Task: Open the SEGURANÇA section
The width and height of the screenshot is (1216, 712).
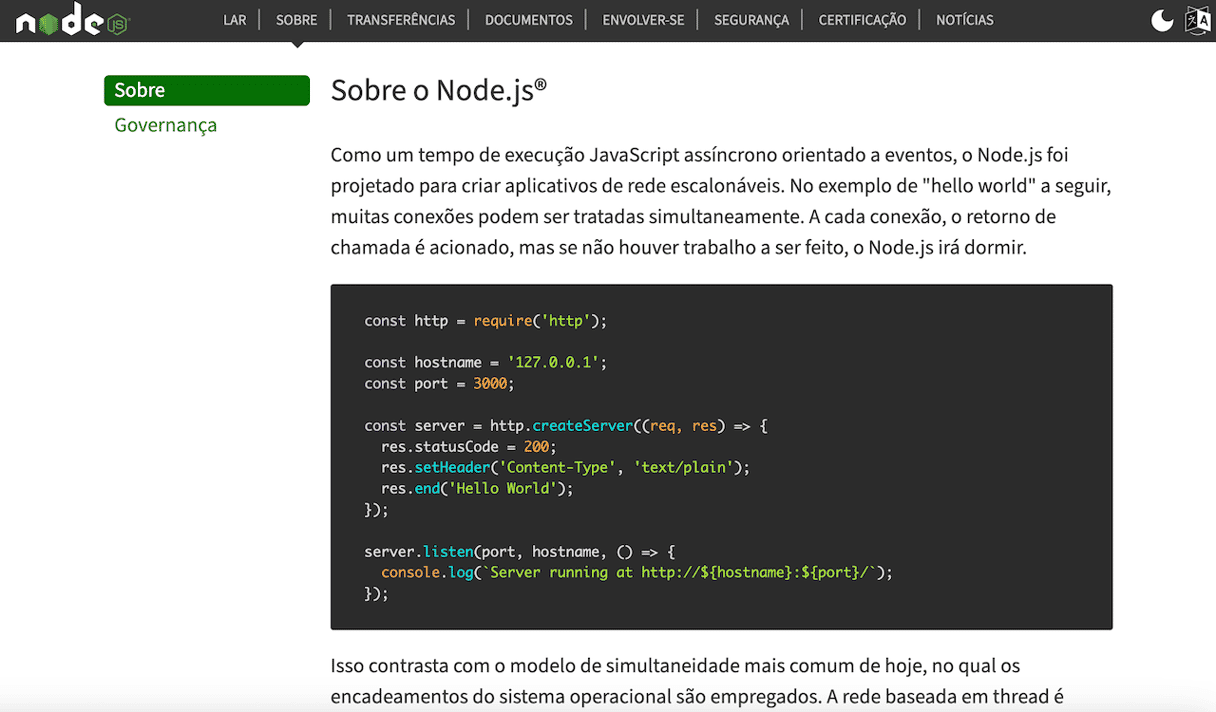Action: (751, 20)
